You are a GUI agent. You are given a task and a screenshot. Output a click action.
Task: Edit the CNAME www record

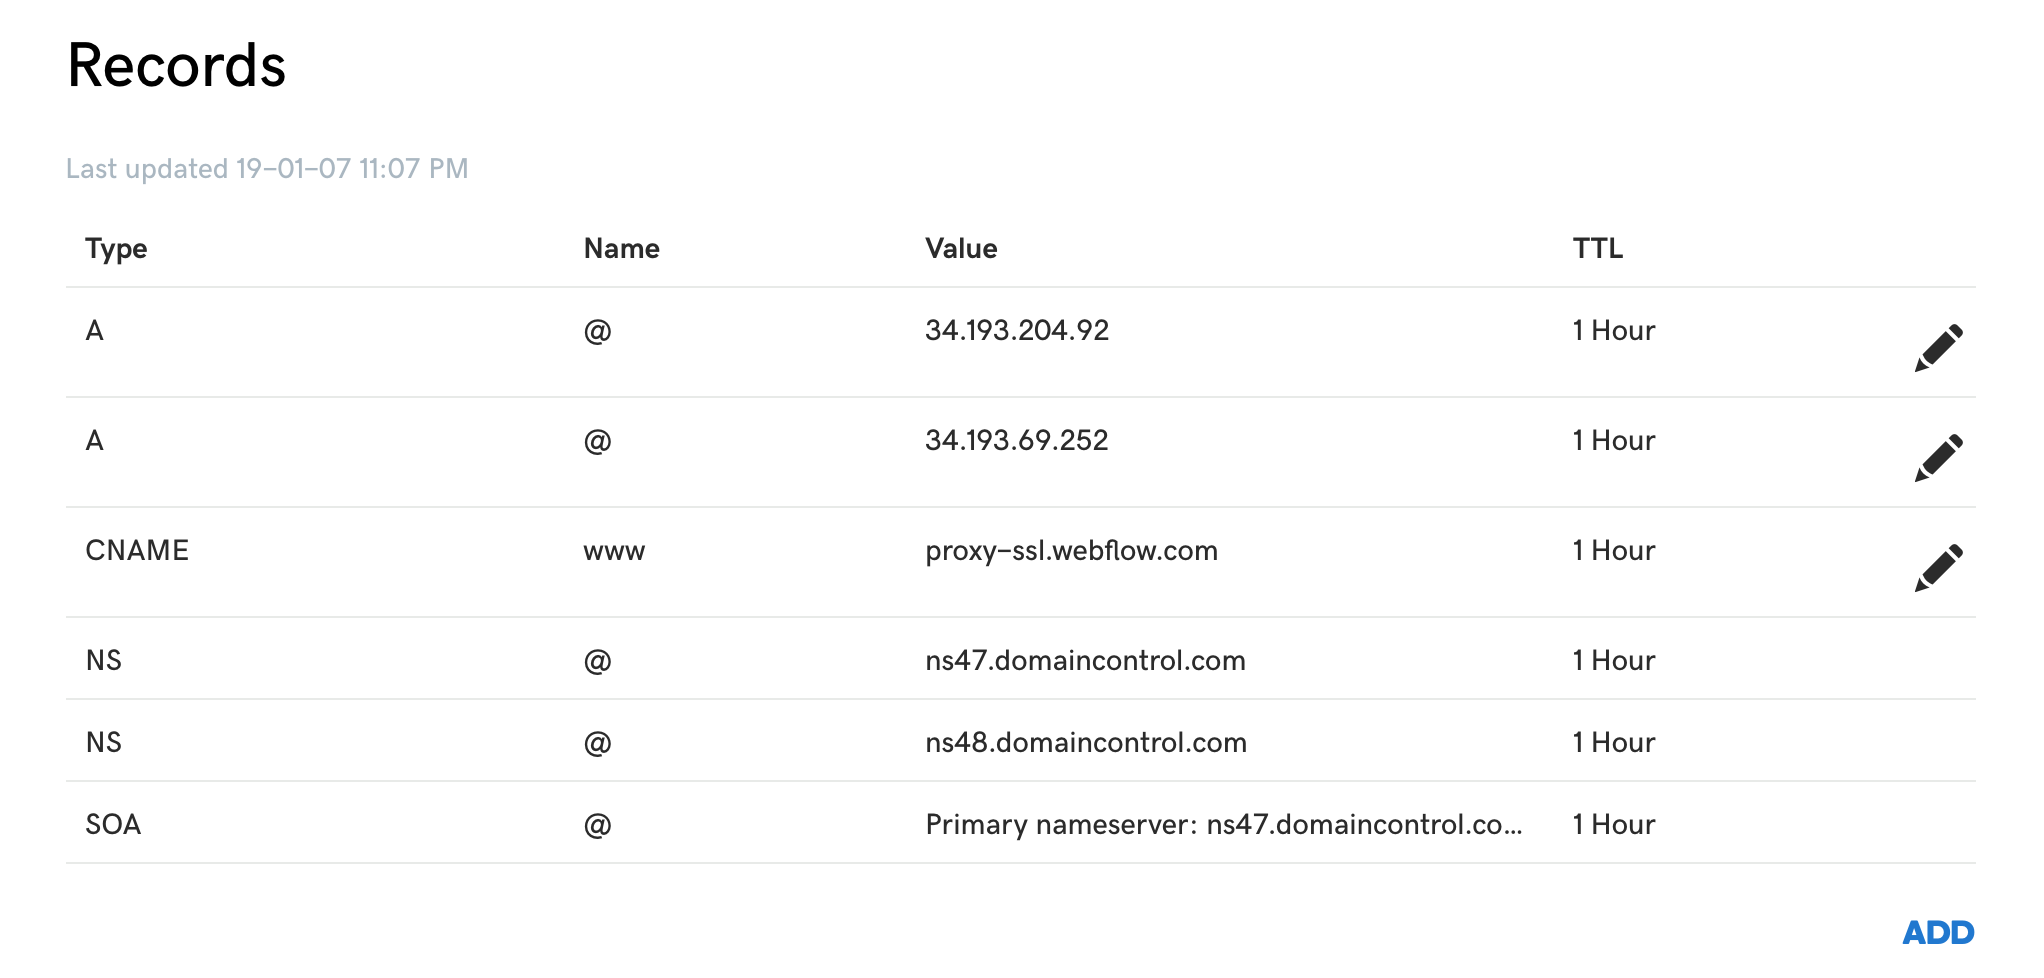(x=1938, y=567)
